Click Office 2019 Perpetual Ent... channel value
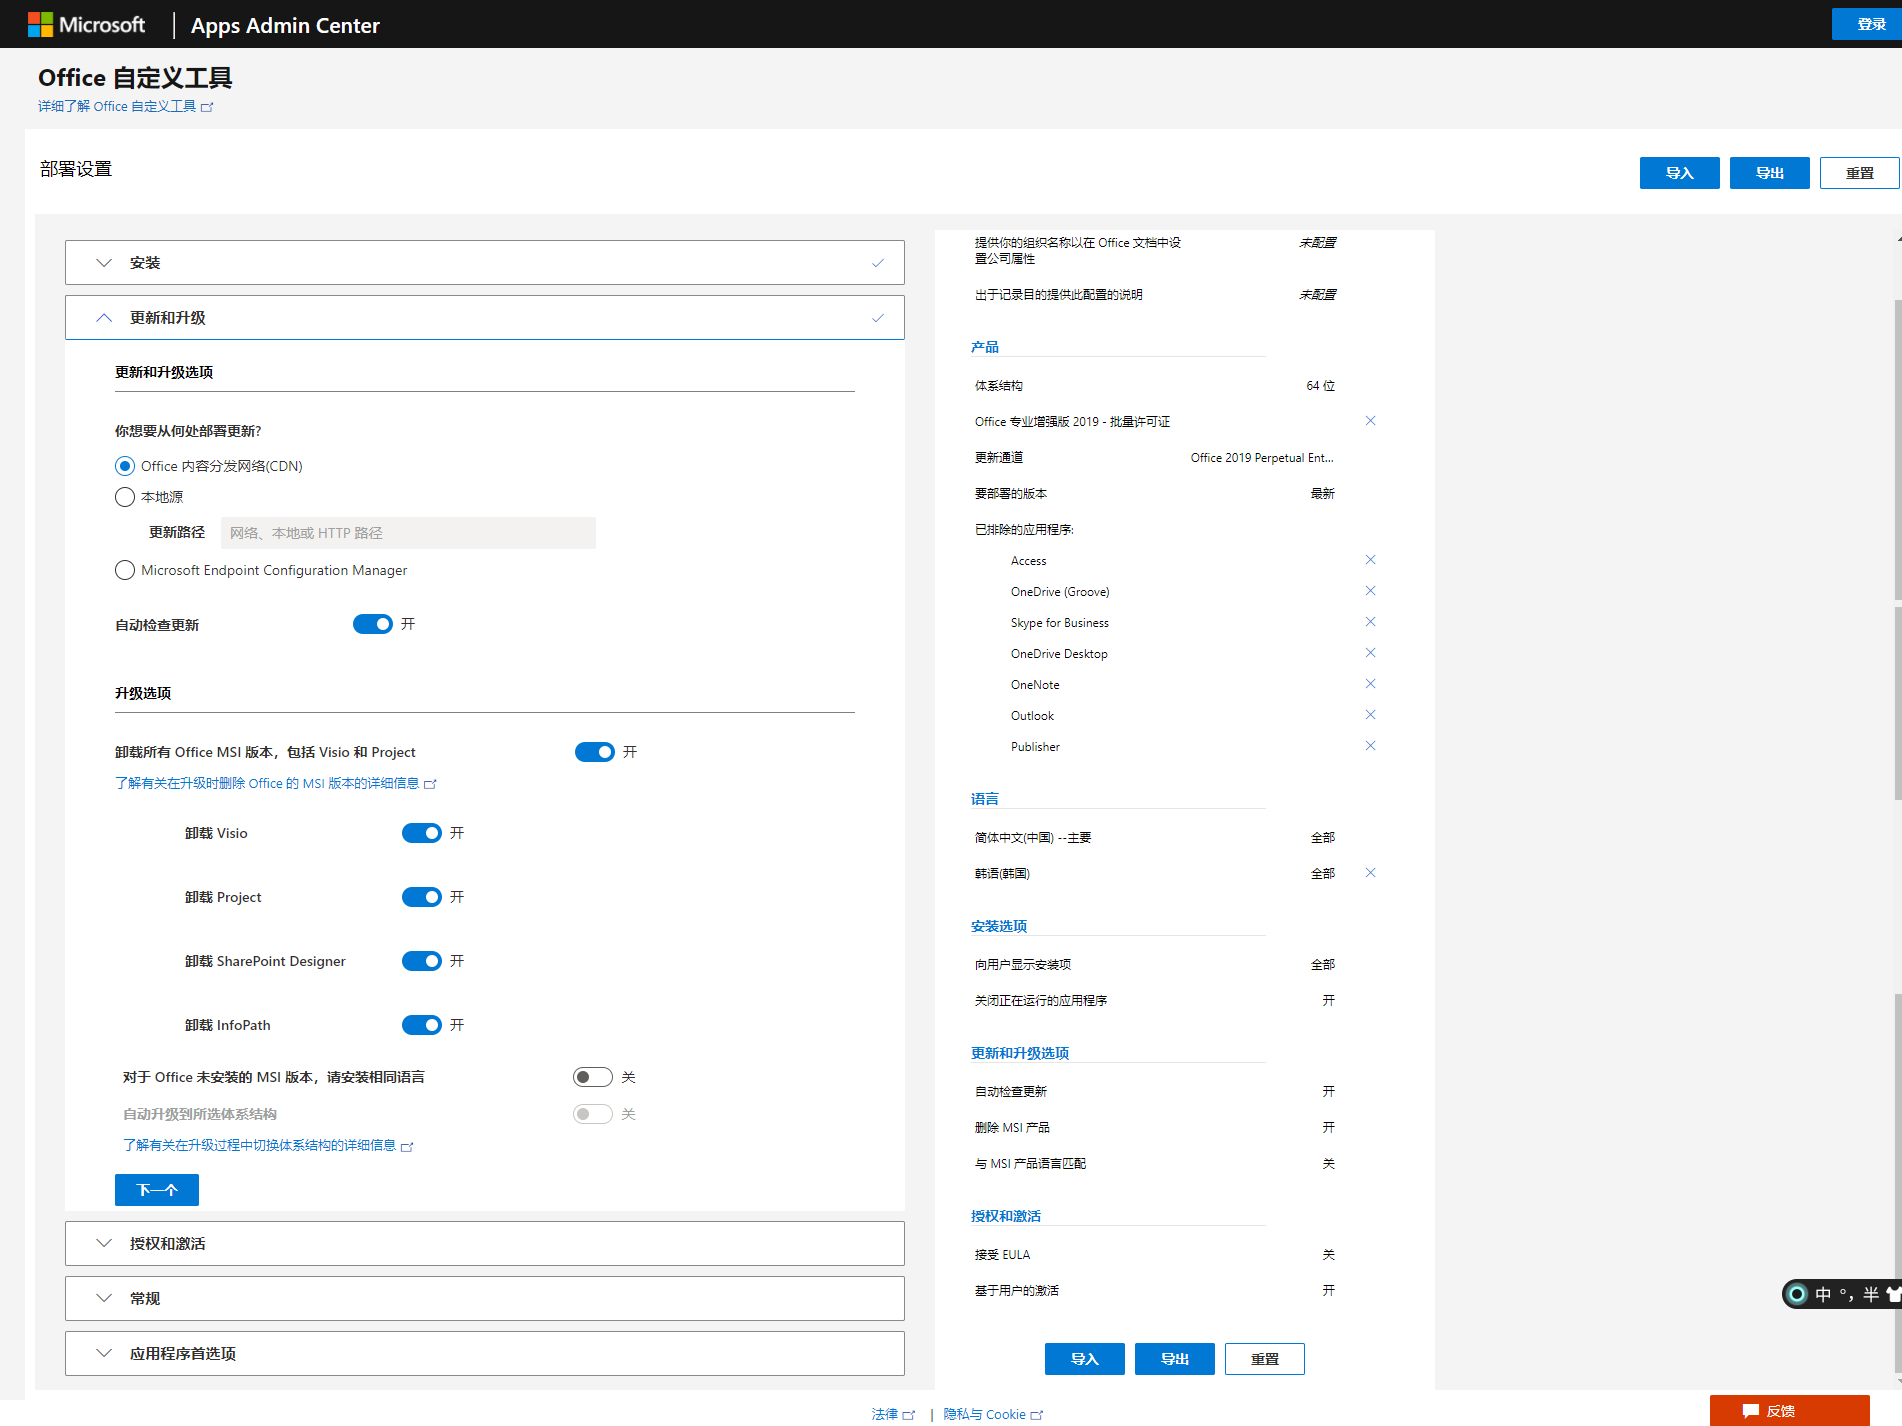The image size is (1902, 1426). (1262, 458)
